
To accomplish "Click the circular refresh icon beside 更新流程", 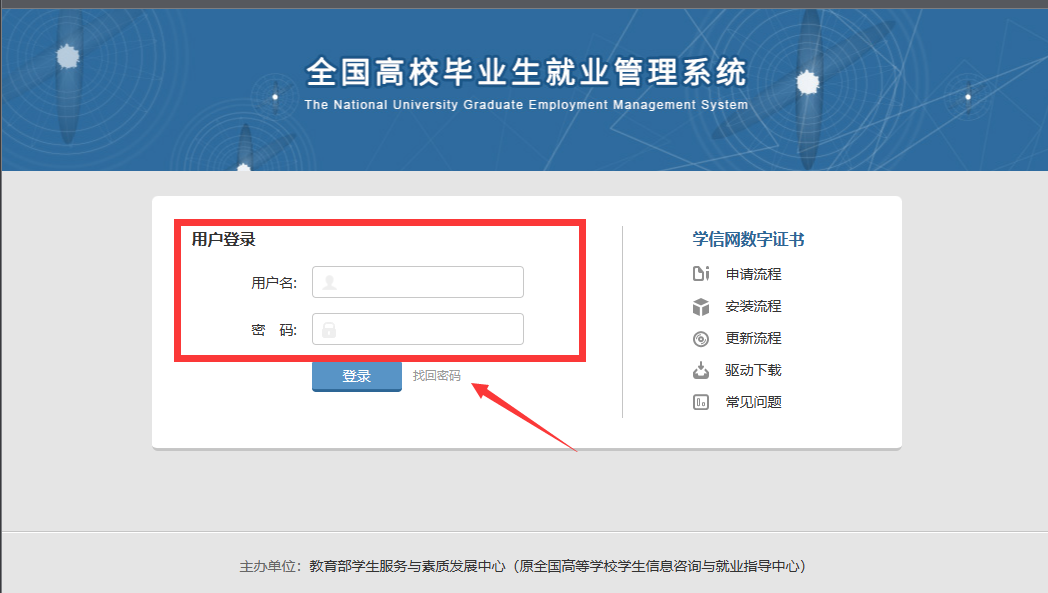I will [700, 339].
